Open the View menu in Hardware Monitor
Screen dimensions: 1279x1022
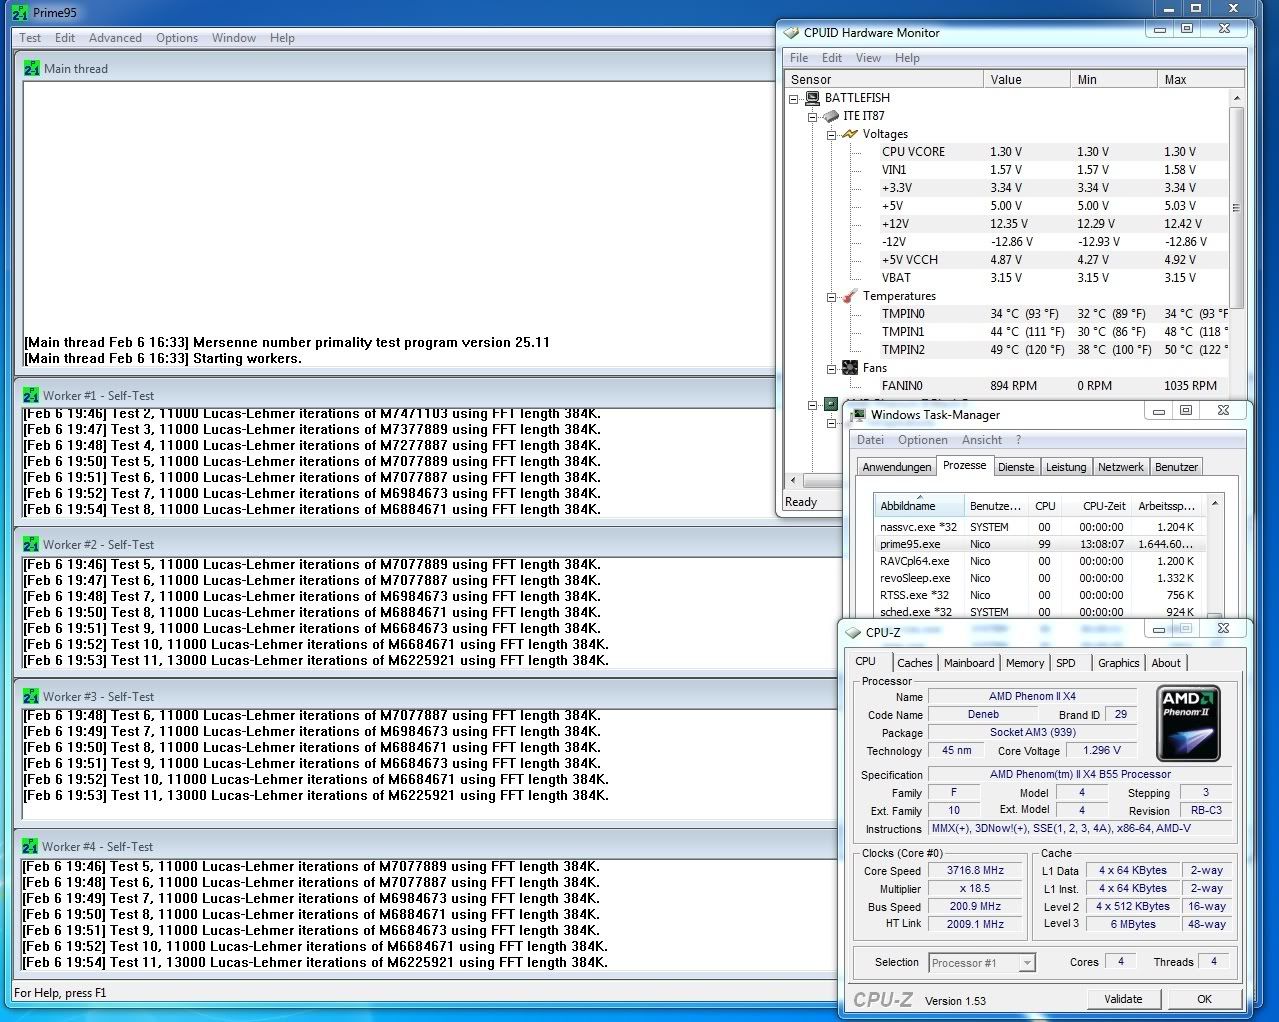869,58
